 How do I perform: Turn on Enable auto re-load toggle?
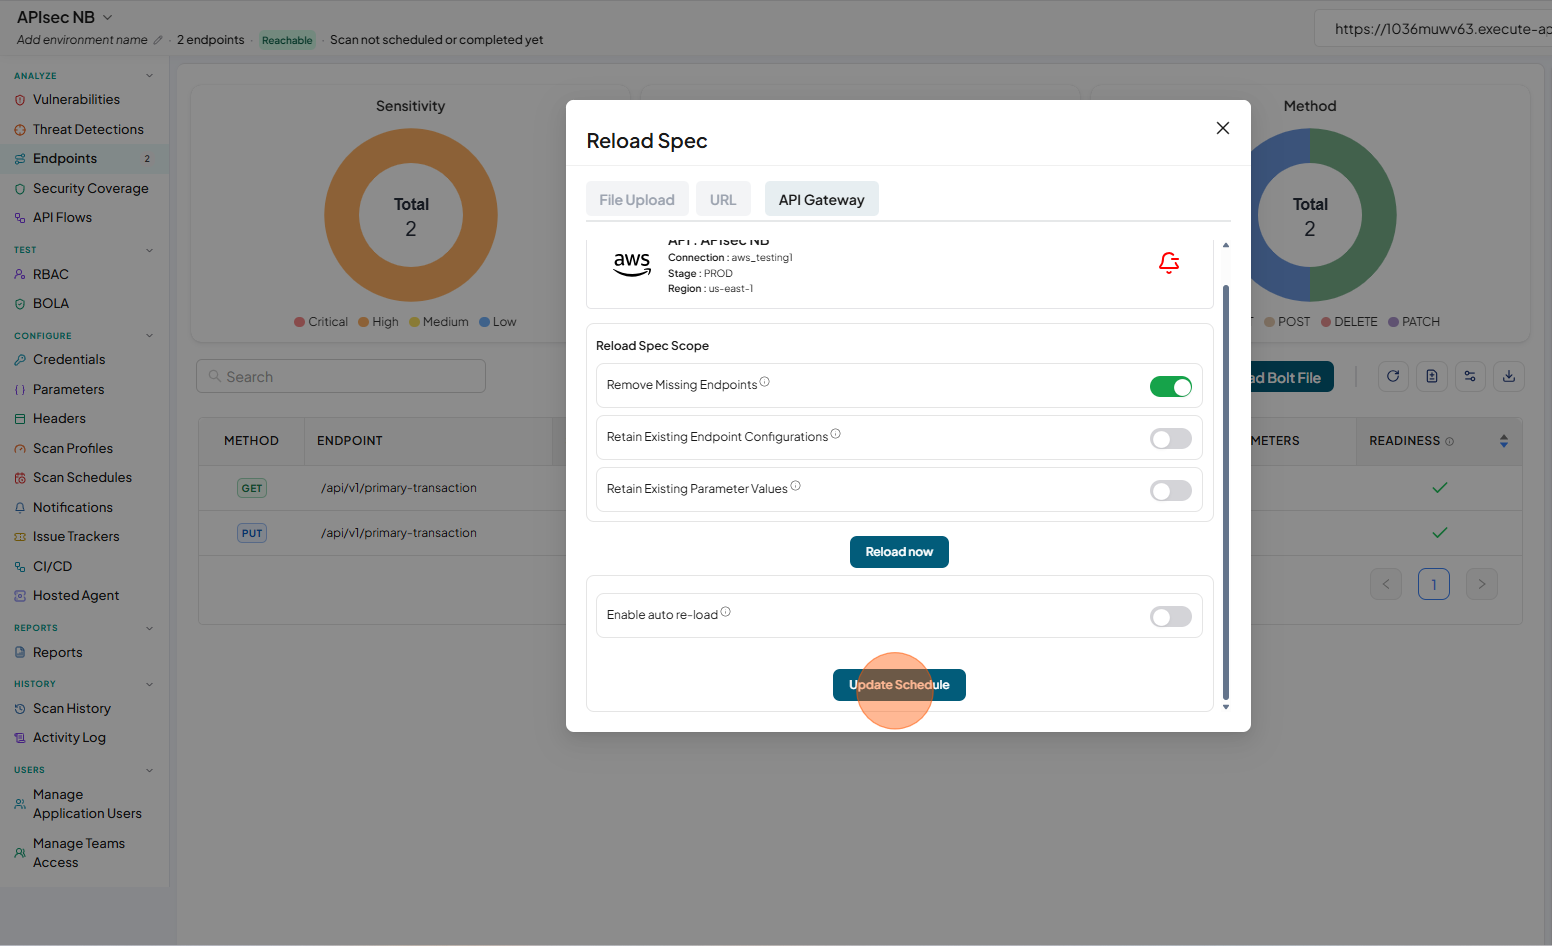point(1171,617)
